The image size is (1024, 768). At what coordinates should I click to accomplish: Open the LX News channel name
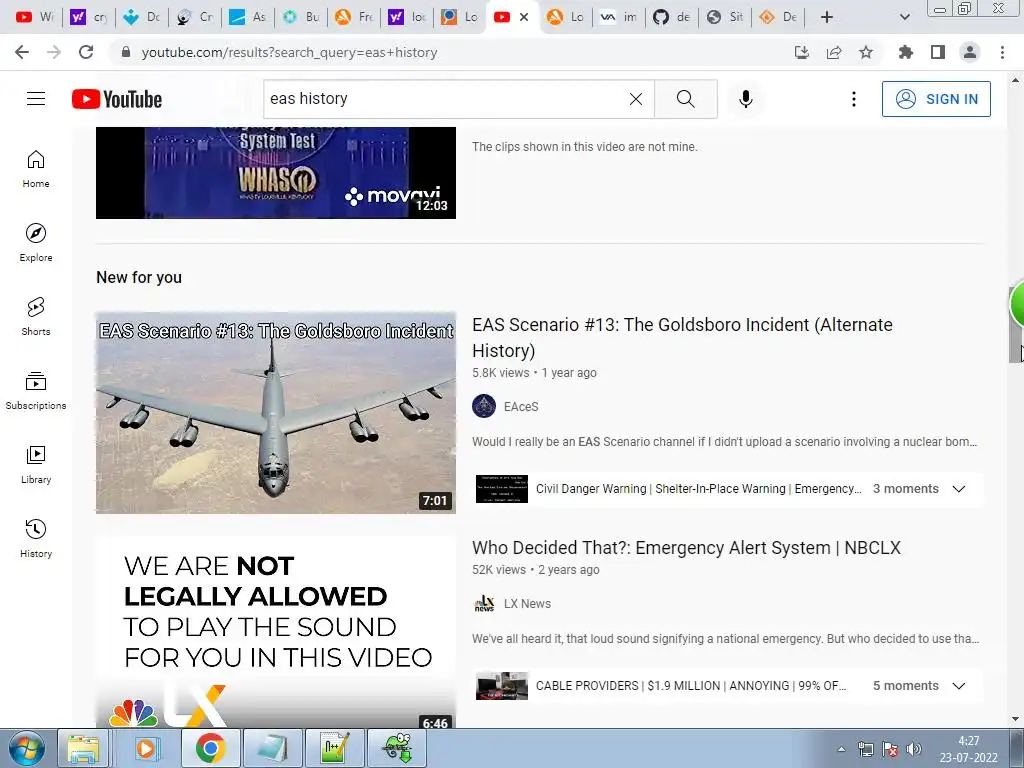pos(527,603)
